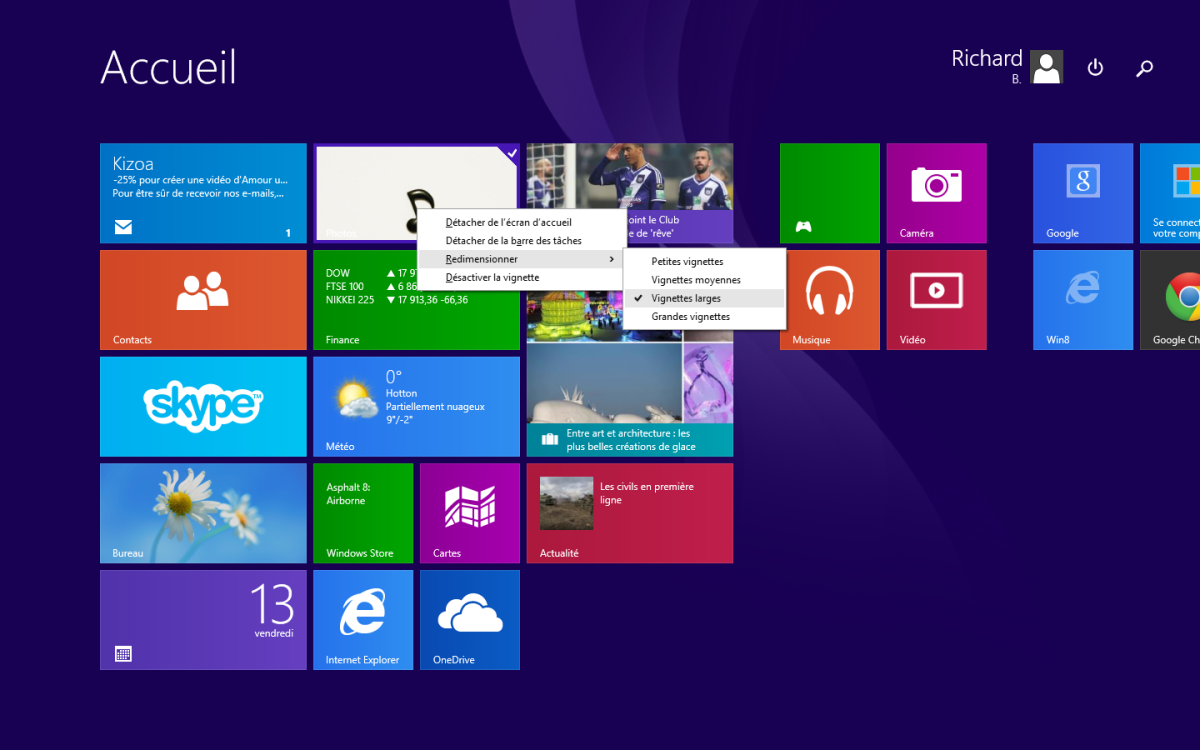Click the 'Partiellement nuageux' weather text

coord(435,407)
